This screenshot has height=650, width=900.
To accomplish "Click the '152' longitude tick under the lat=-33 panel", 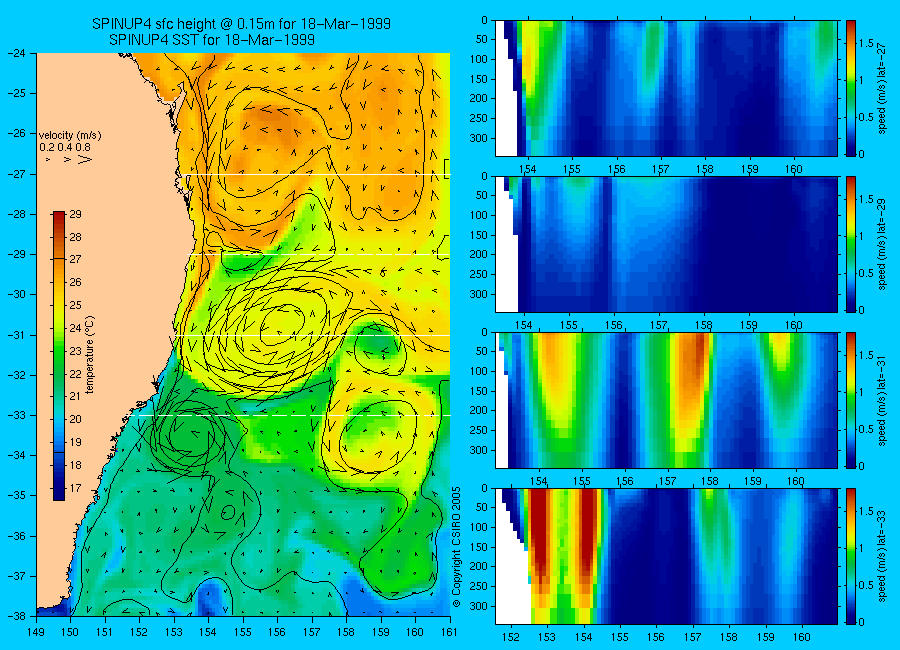I will [x=510, y=637].
